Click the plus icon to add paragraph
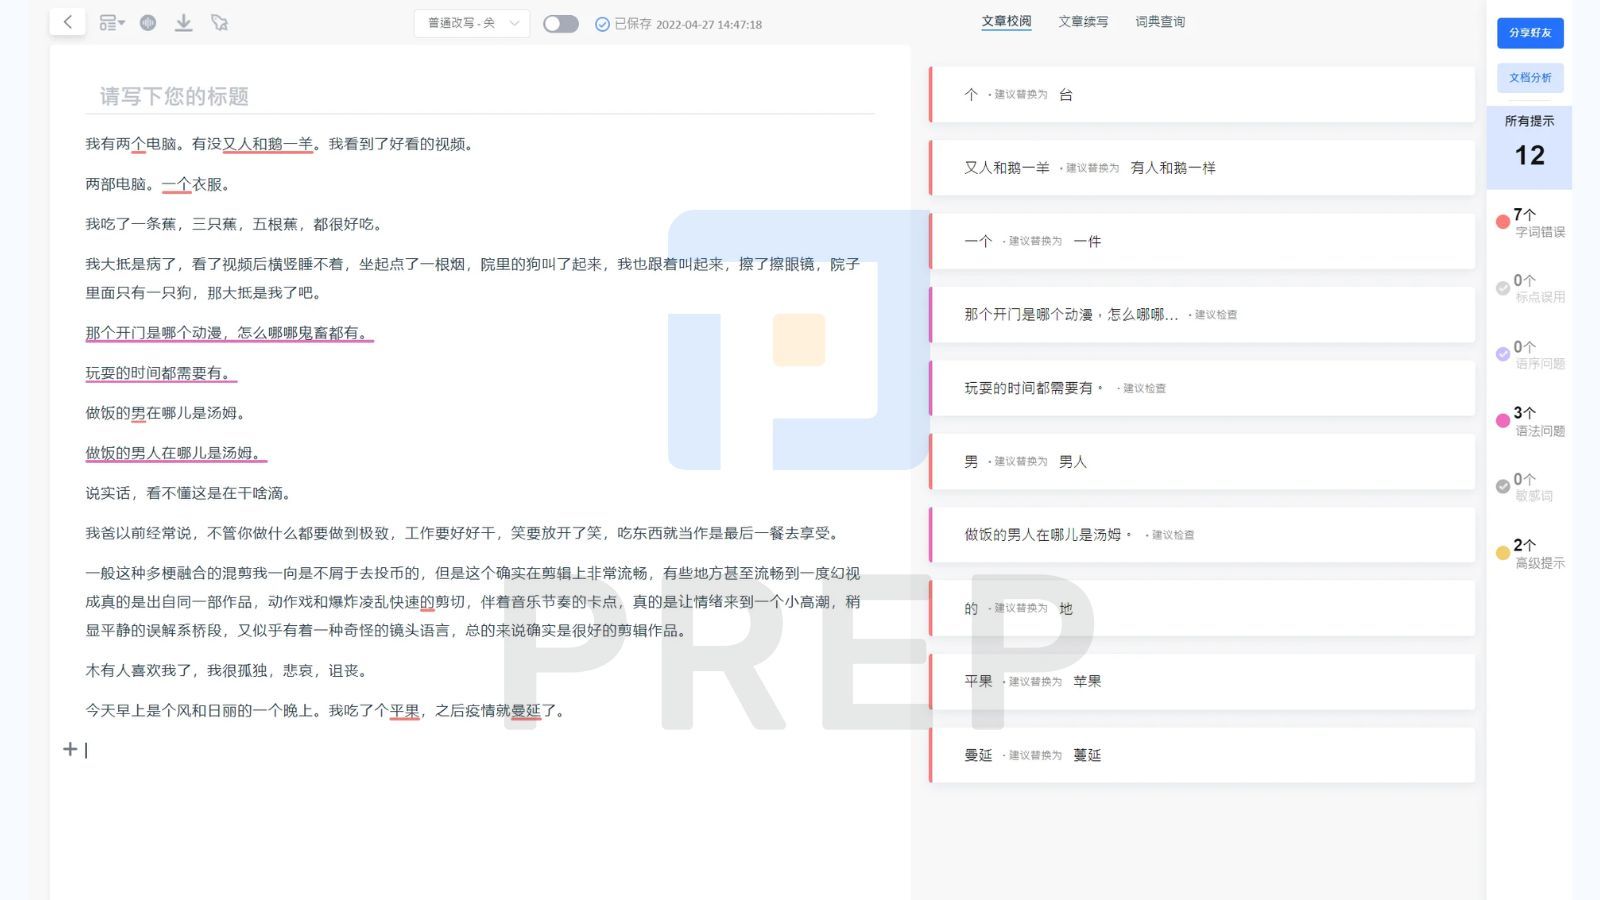The width and height of the screenshot is (1600, 900). 70,749
